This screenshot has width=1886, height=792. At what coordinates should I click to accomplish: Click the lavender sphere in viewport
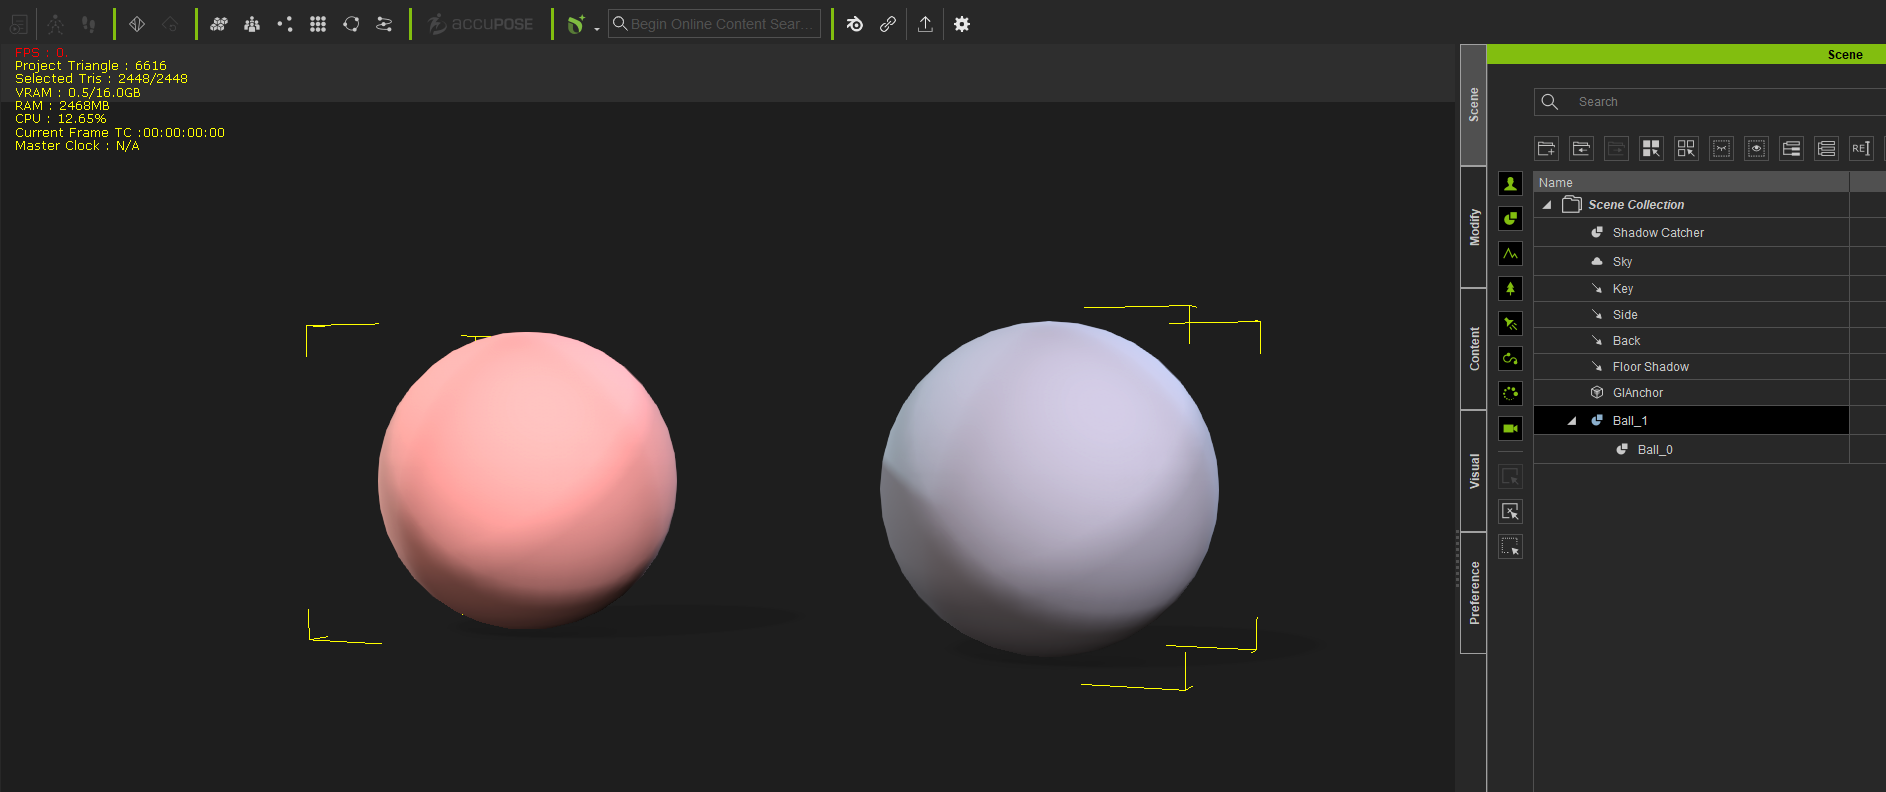coord(1049,488)
